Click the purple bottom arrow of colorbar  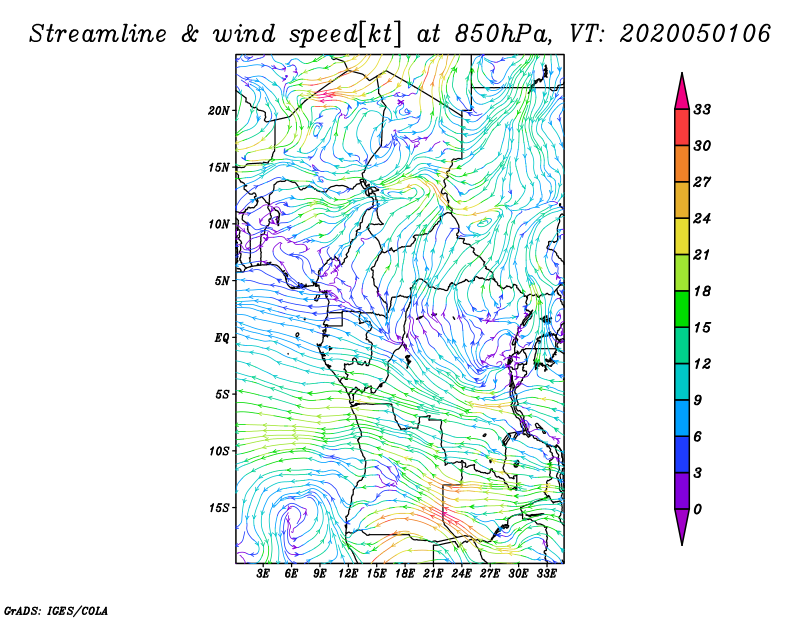(x=682, y=527)
